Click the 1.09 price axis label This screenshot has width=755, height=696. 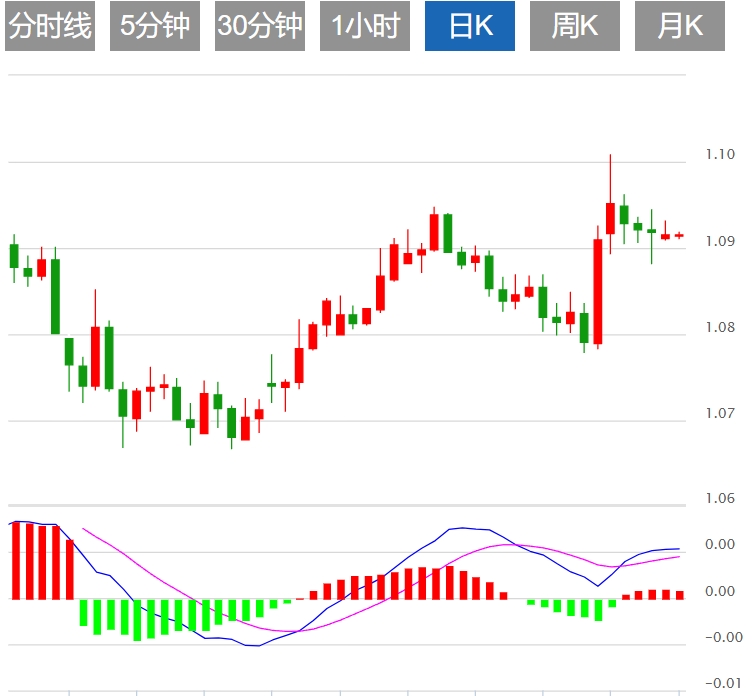point(719,241)
